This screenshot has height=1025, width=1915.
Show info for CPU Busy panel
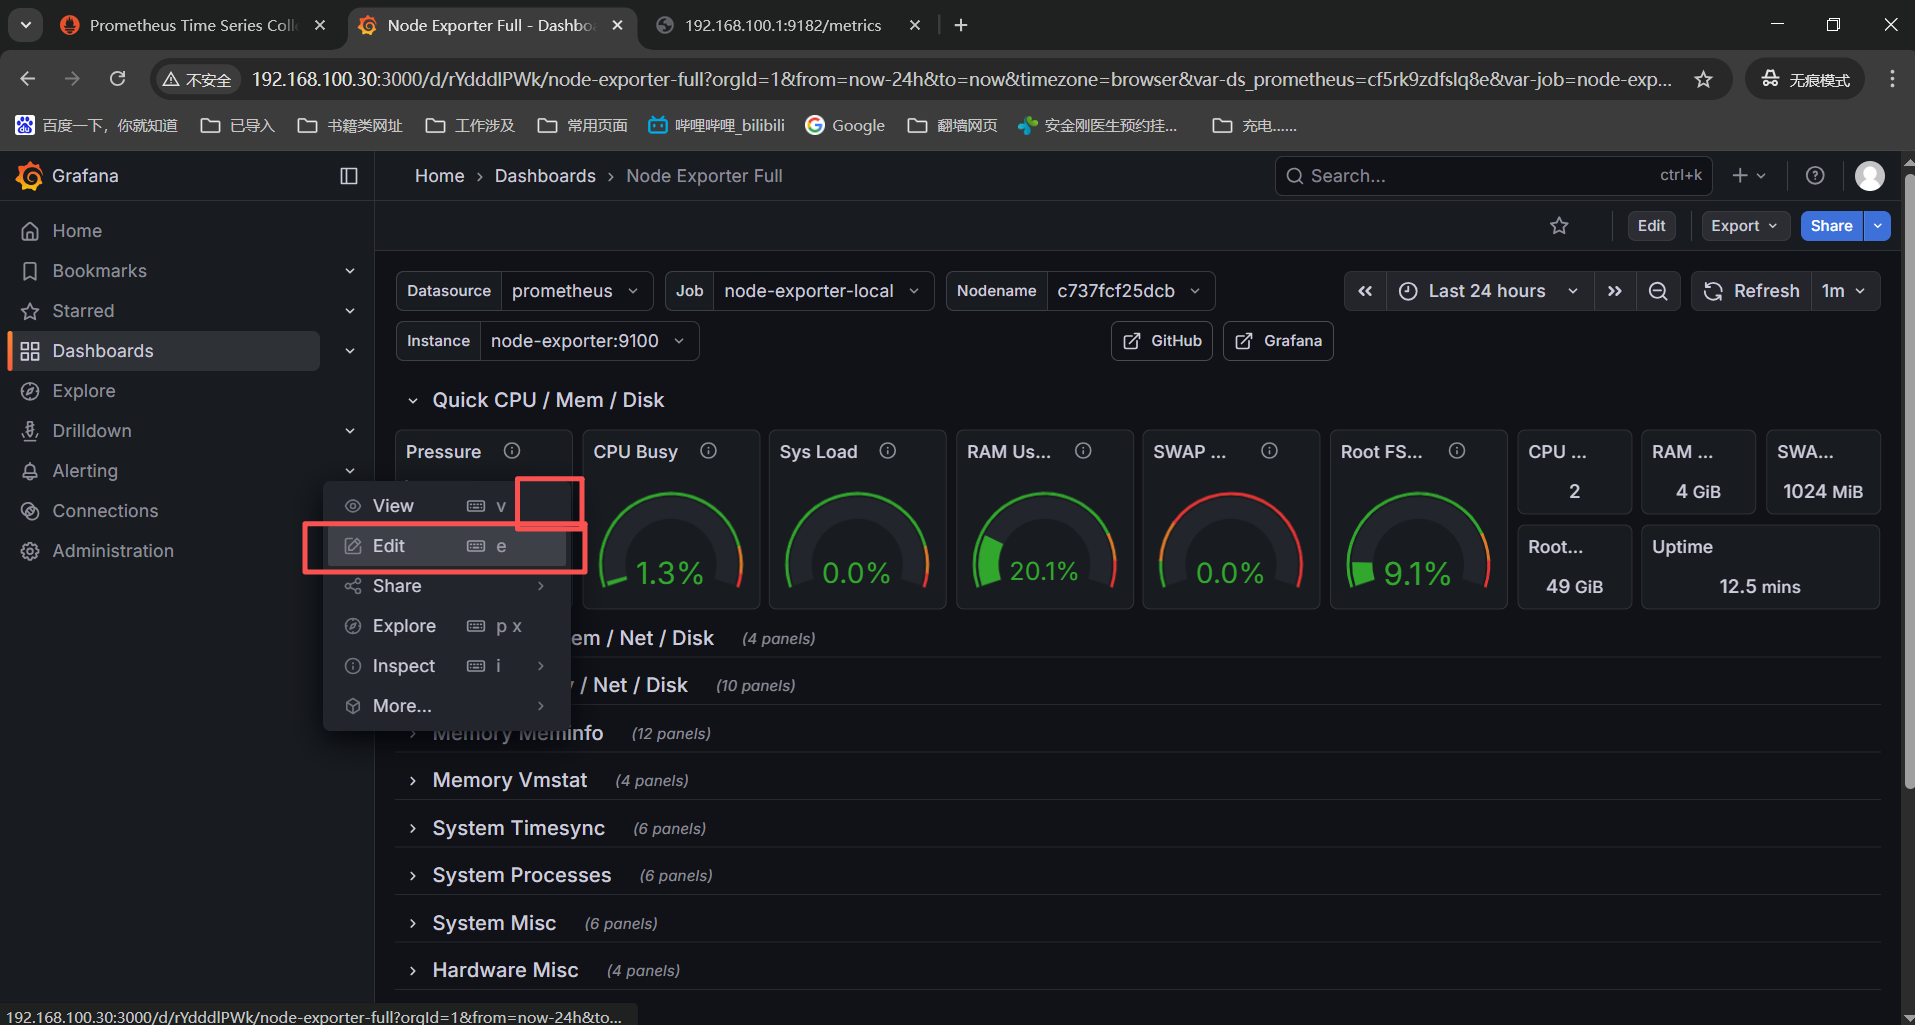(x=708, y=451)
